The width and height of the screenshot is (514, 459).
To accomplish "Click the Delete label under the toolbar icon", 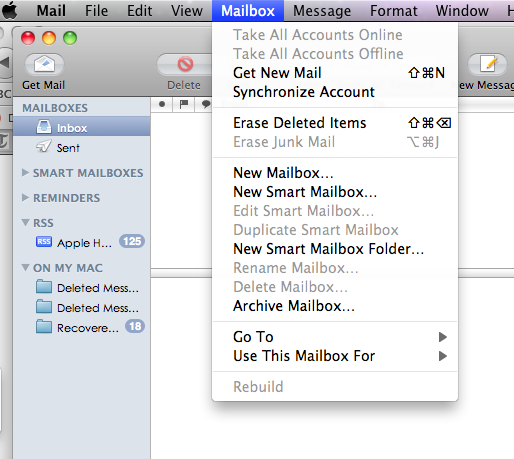I will coord(184,85).
